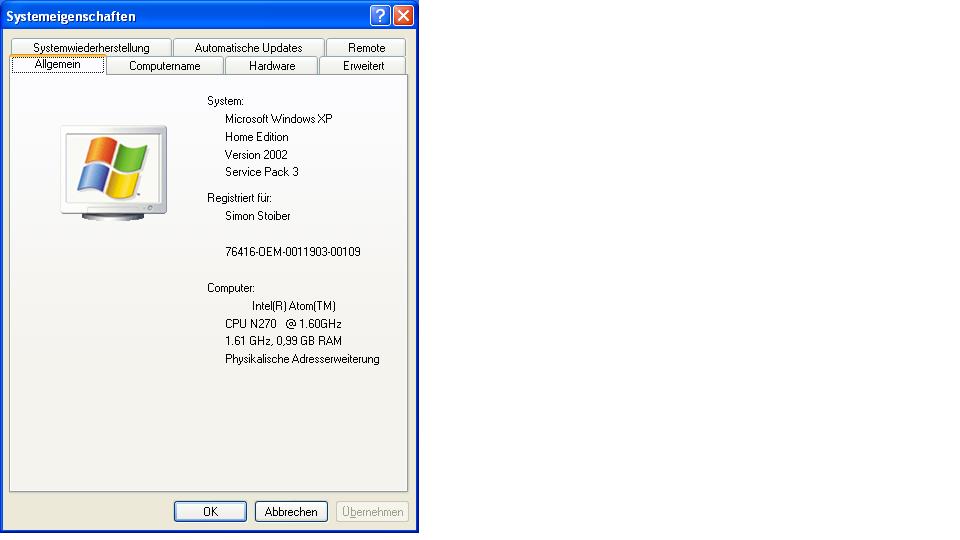
Task: Click the Intel(R) Atom(TM) text
Action: (294, 306)
